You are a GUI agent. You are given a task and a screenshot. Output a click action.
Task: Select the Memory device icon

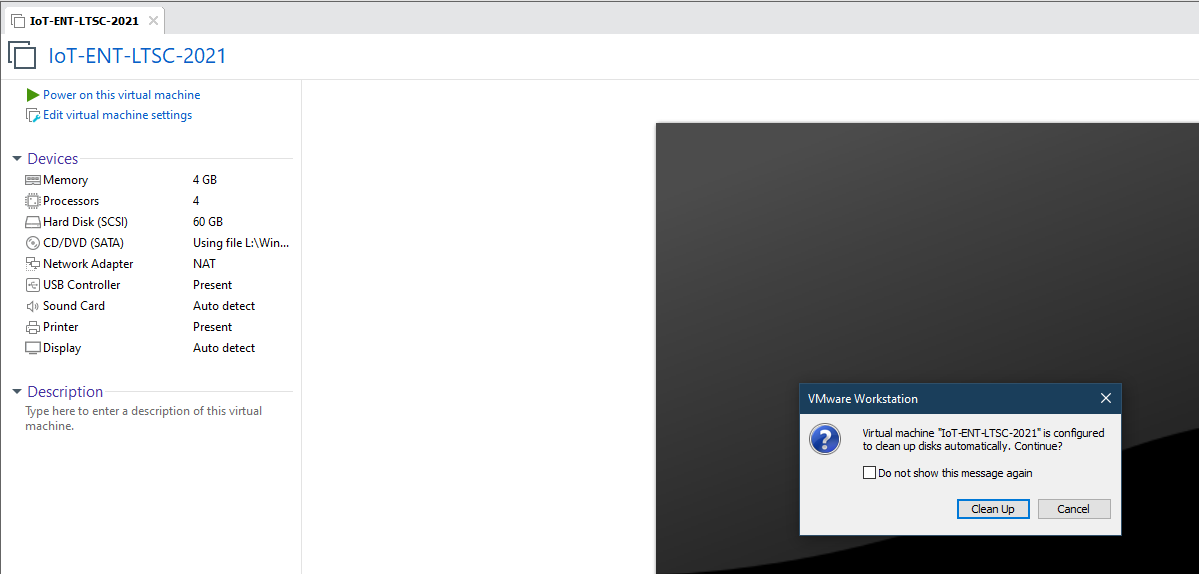[33, 180]
